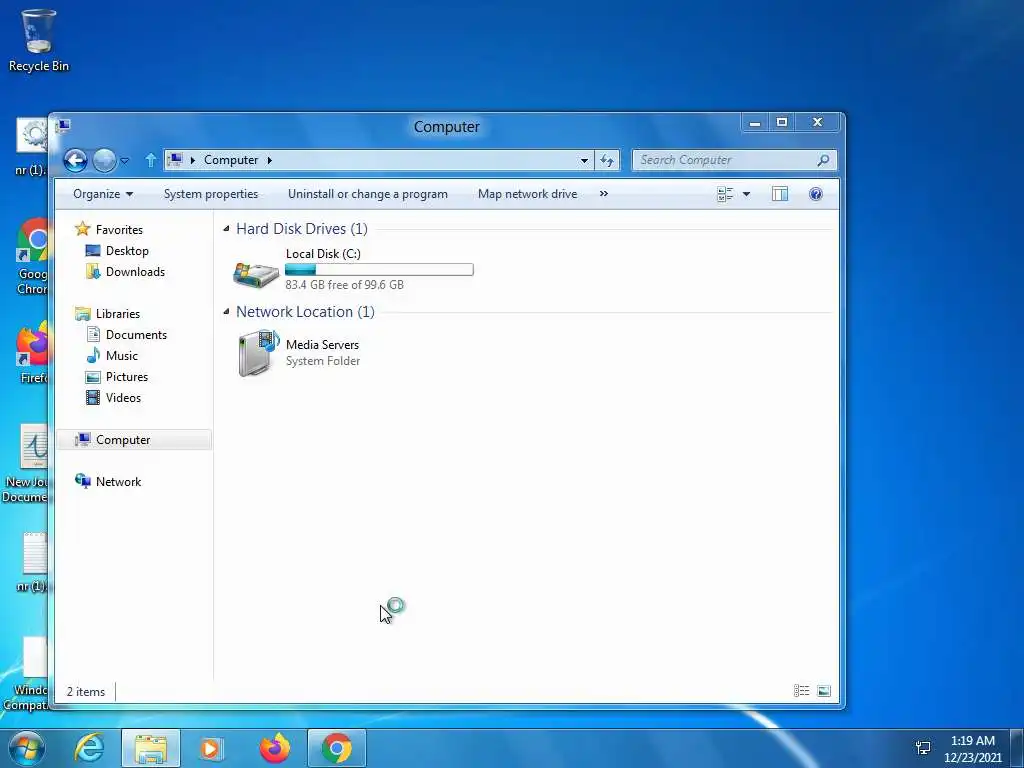1024x768 pixels.
Task: Open Windows Media Player from taskbar
Action: pyautogui.click(x=210, y=748)
